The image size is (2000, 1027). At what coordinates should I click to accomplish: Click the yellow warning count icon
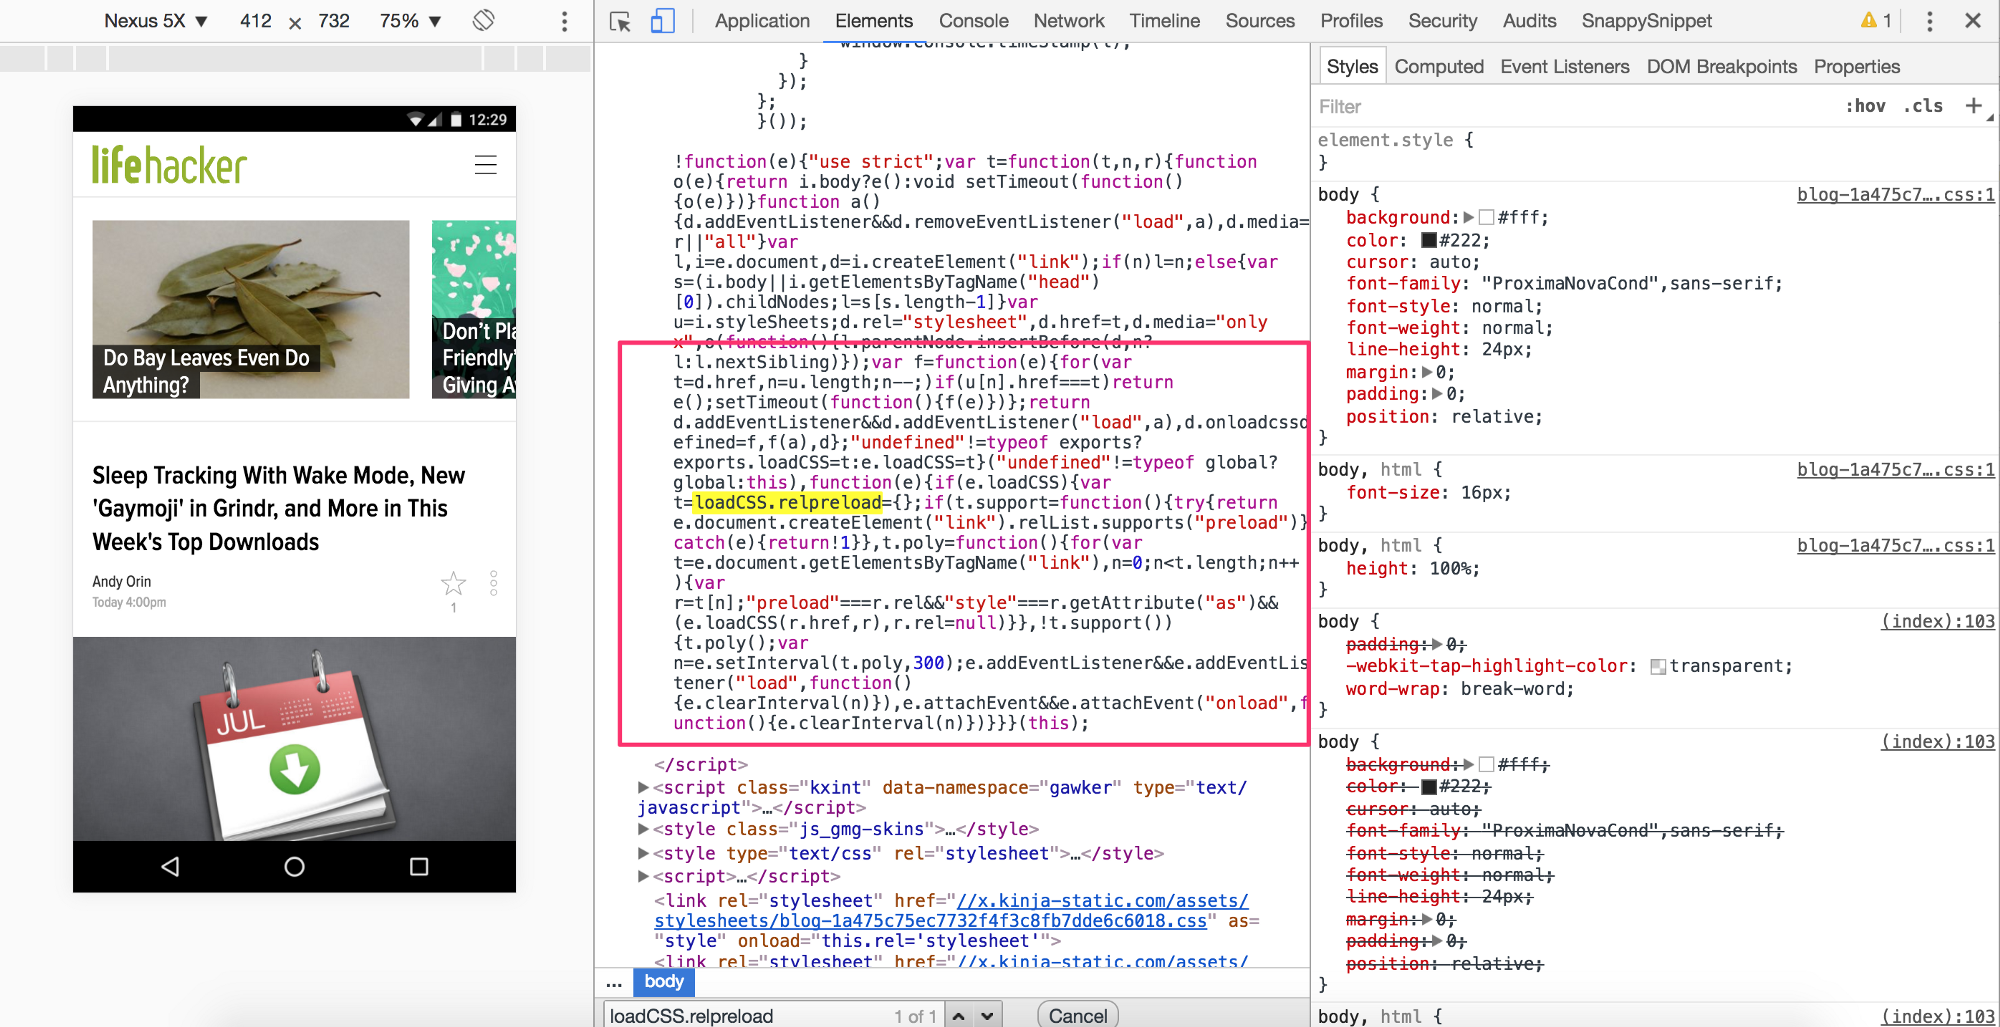coord(1876,20)
